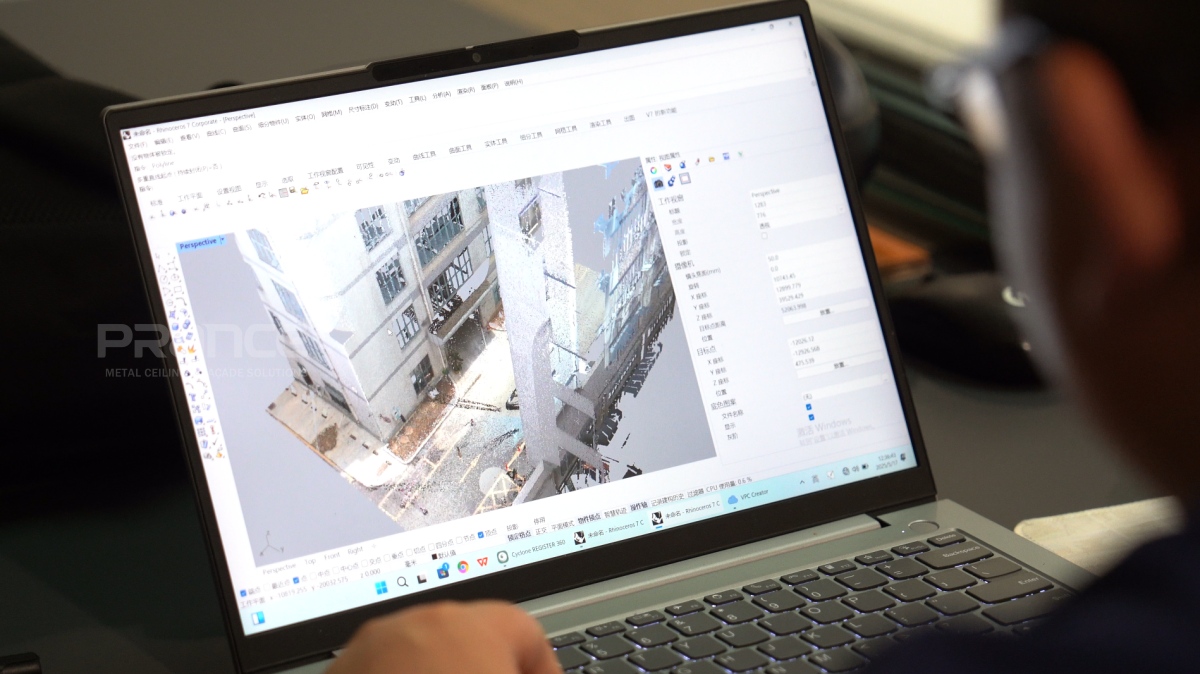Click the taskbar search magnifier icon
Image resolution: width=1200 pixels, height=674 pixels.
pyautogui.click(x=402, y=582)
